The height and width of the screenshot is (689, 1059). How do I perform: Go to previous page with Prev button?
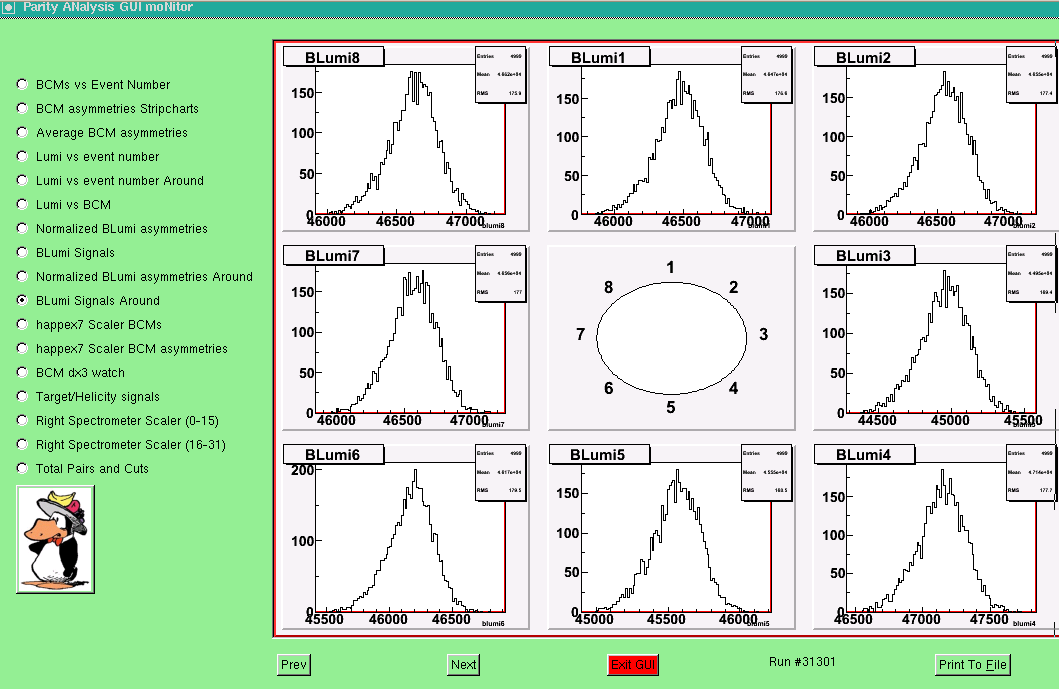tap(294, 665)
